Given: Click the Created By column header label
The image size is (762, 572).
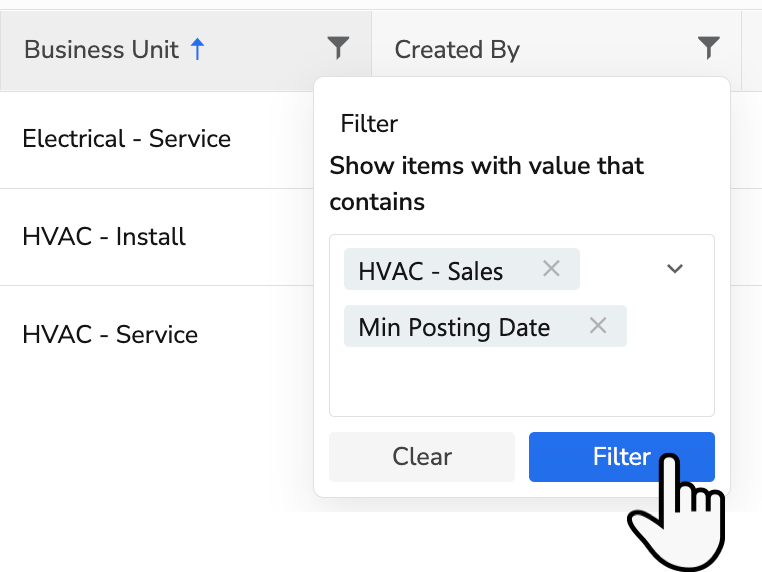Looking at the screenshot, I should tap(457, 49).
